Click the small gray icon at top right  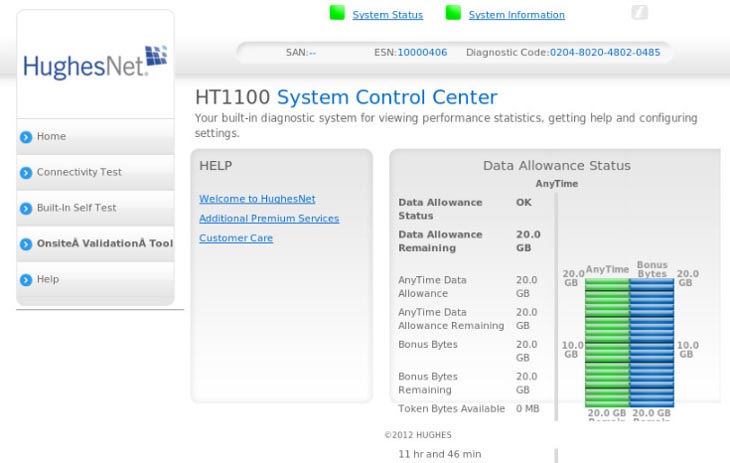tap(640, 13)
